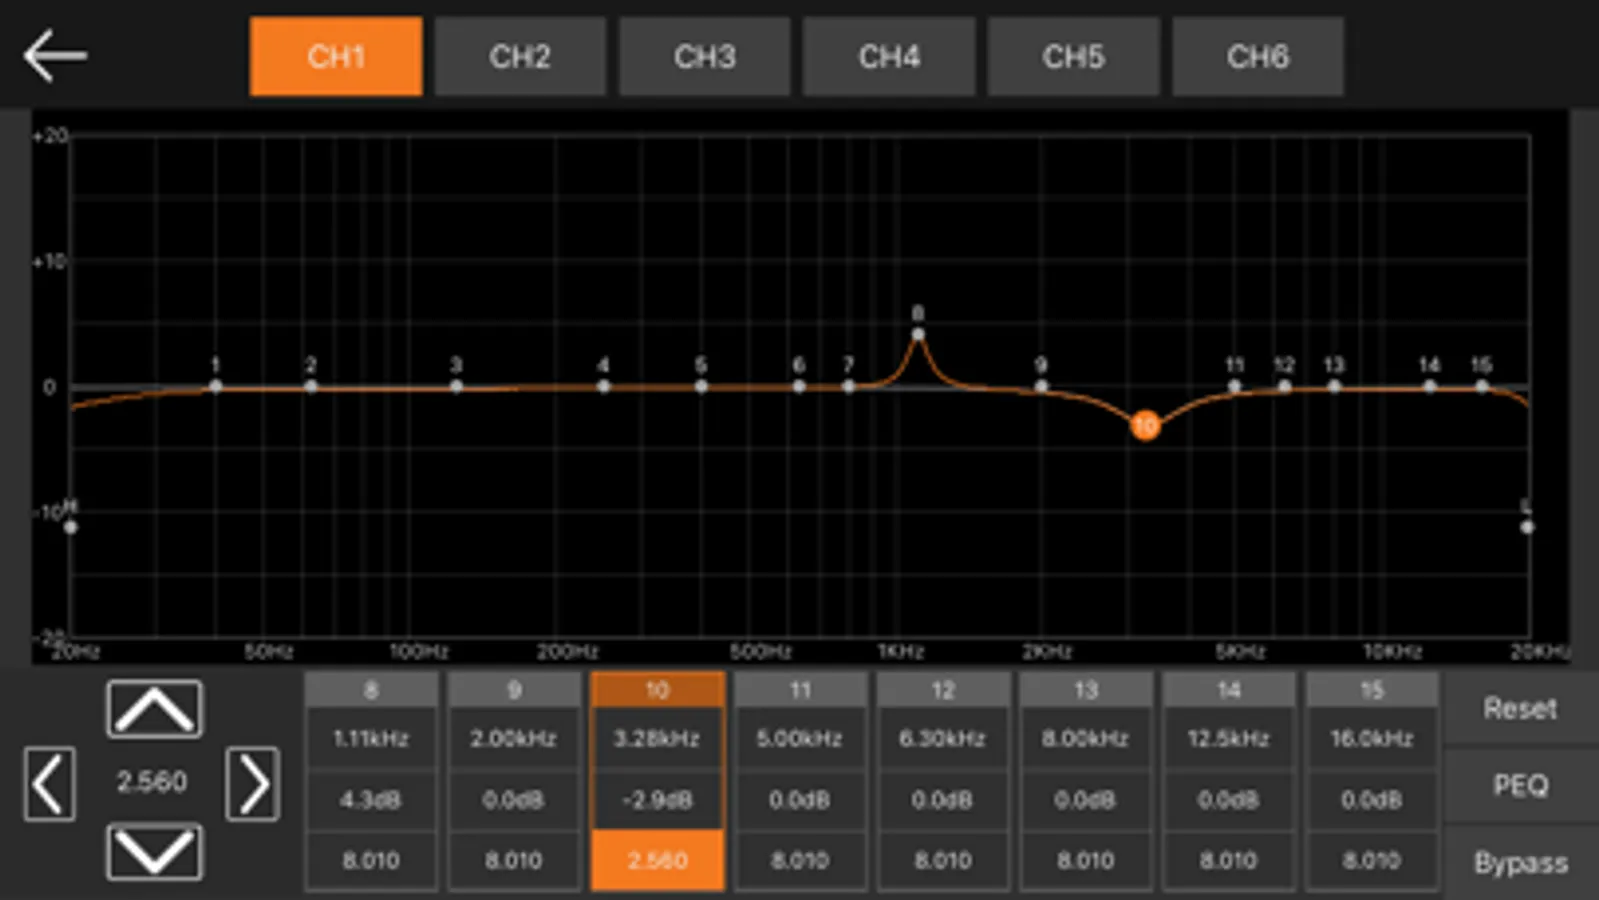Select previous band with left chevron
Screen dimensions: 1599x900
49,783
